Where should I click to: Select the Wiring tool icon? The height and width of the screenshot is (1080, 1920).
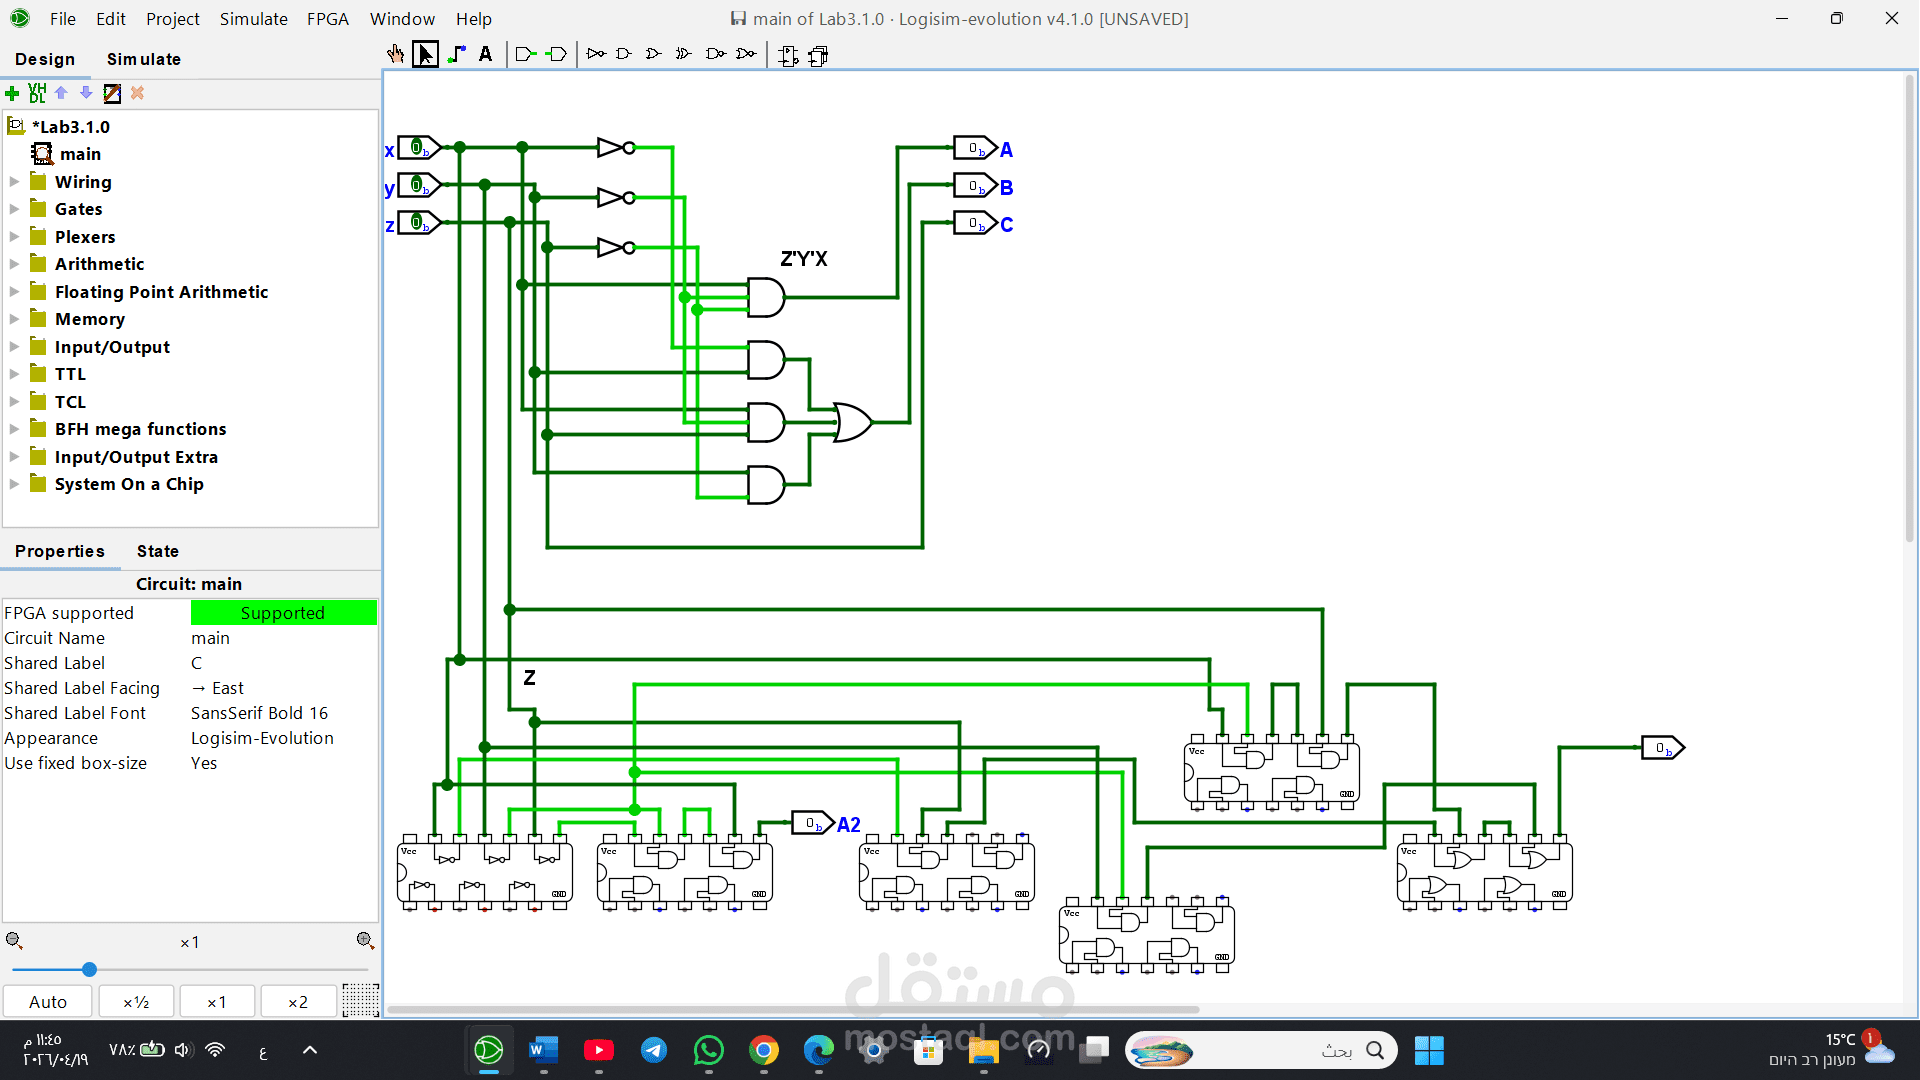[x=457, y=55]
